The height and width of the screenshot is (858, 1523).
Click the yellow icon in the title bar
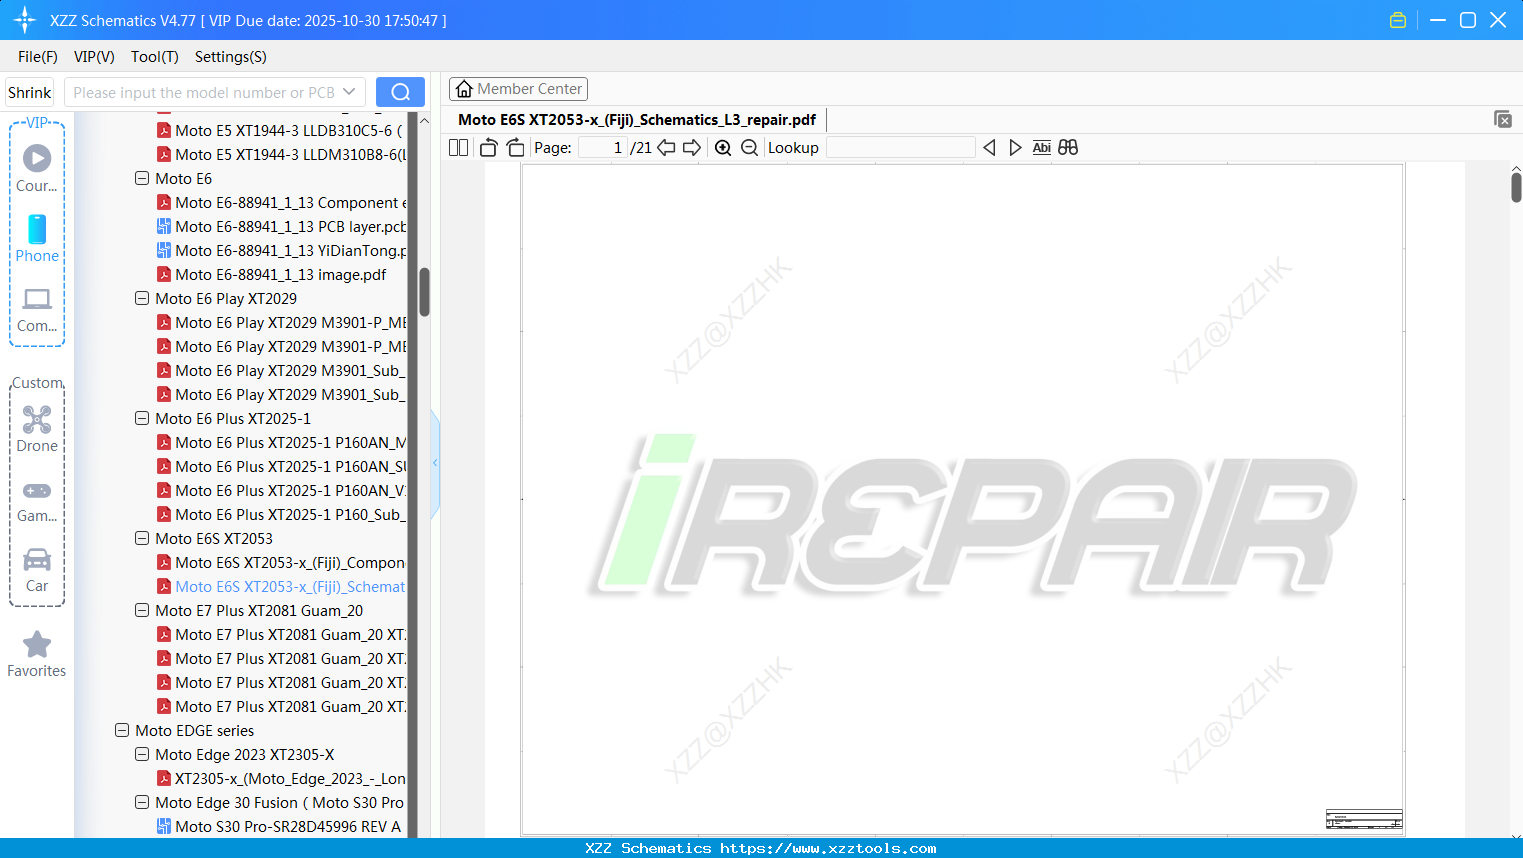tap(1398, 20)
